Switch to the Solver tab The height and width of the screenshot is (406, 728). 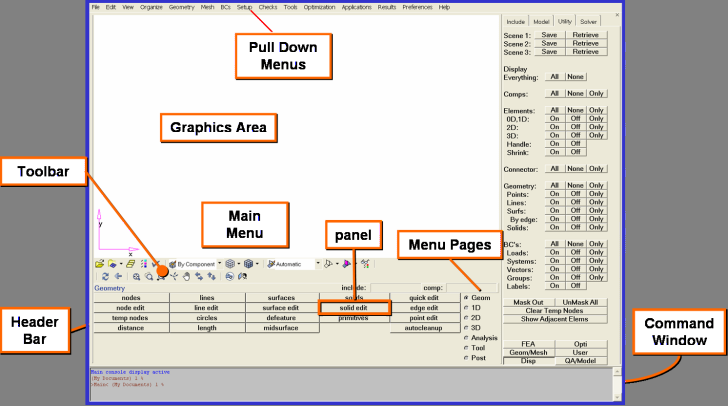[589, 20]
